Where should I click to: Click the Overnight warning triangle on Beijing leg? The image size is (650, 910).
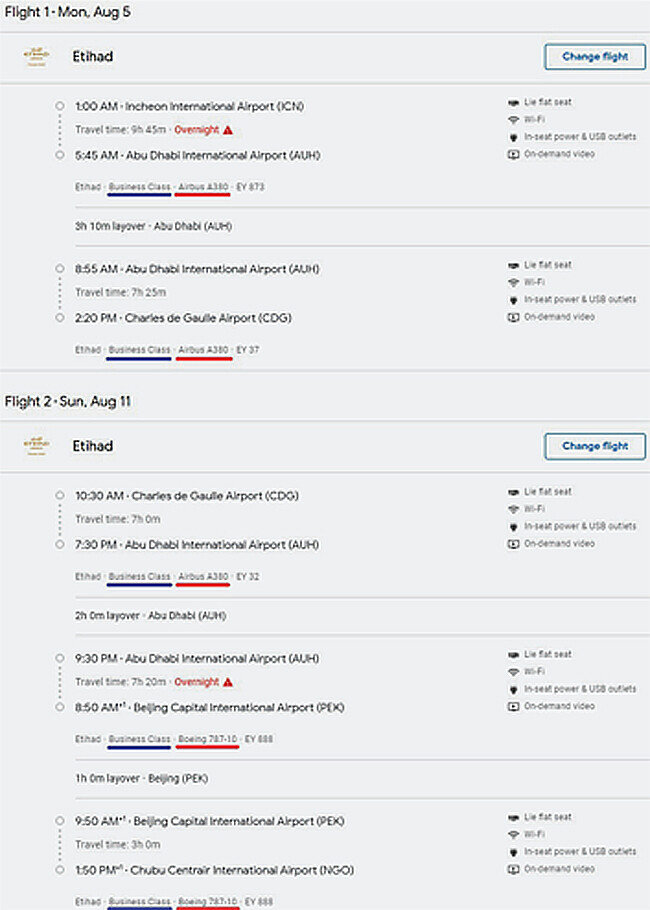point(228,682)
